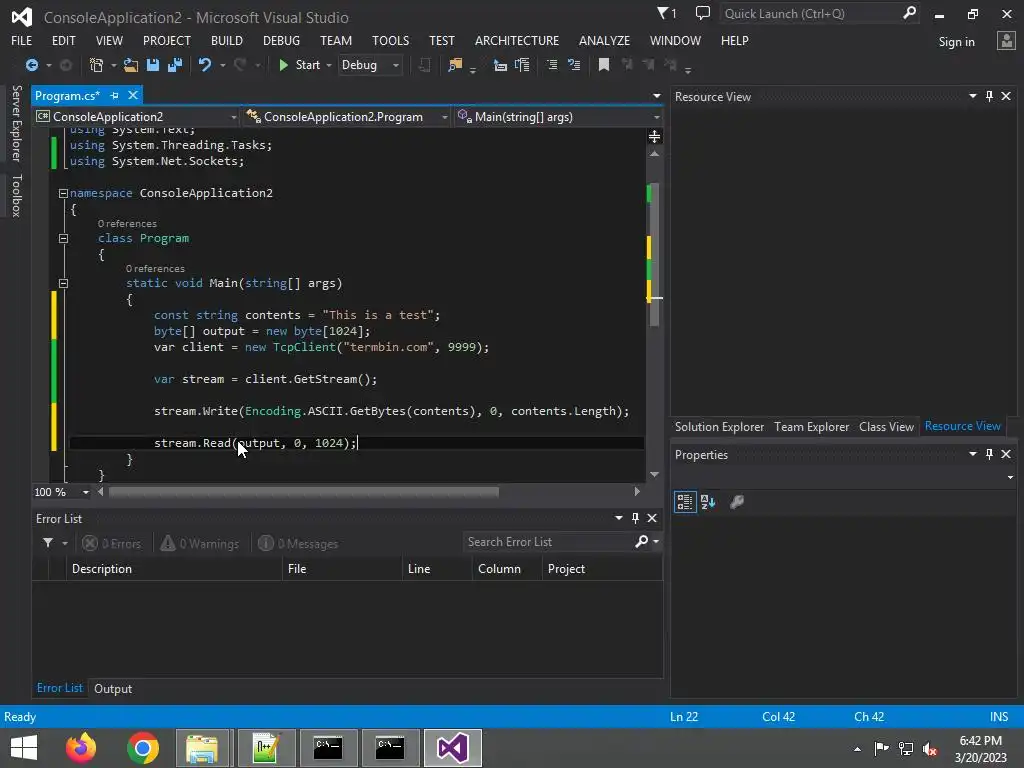Screen dimensions: 1024x768
Task: Open the ConsoleApplication2.Program type dropdown
Action: pyautogui.click(x=347, y=117)
